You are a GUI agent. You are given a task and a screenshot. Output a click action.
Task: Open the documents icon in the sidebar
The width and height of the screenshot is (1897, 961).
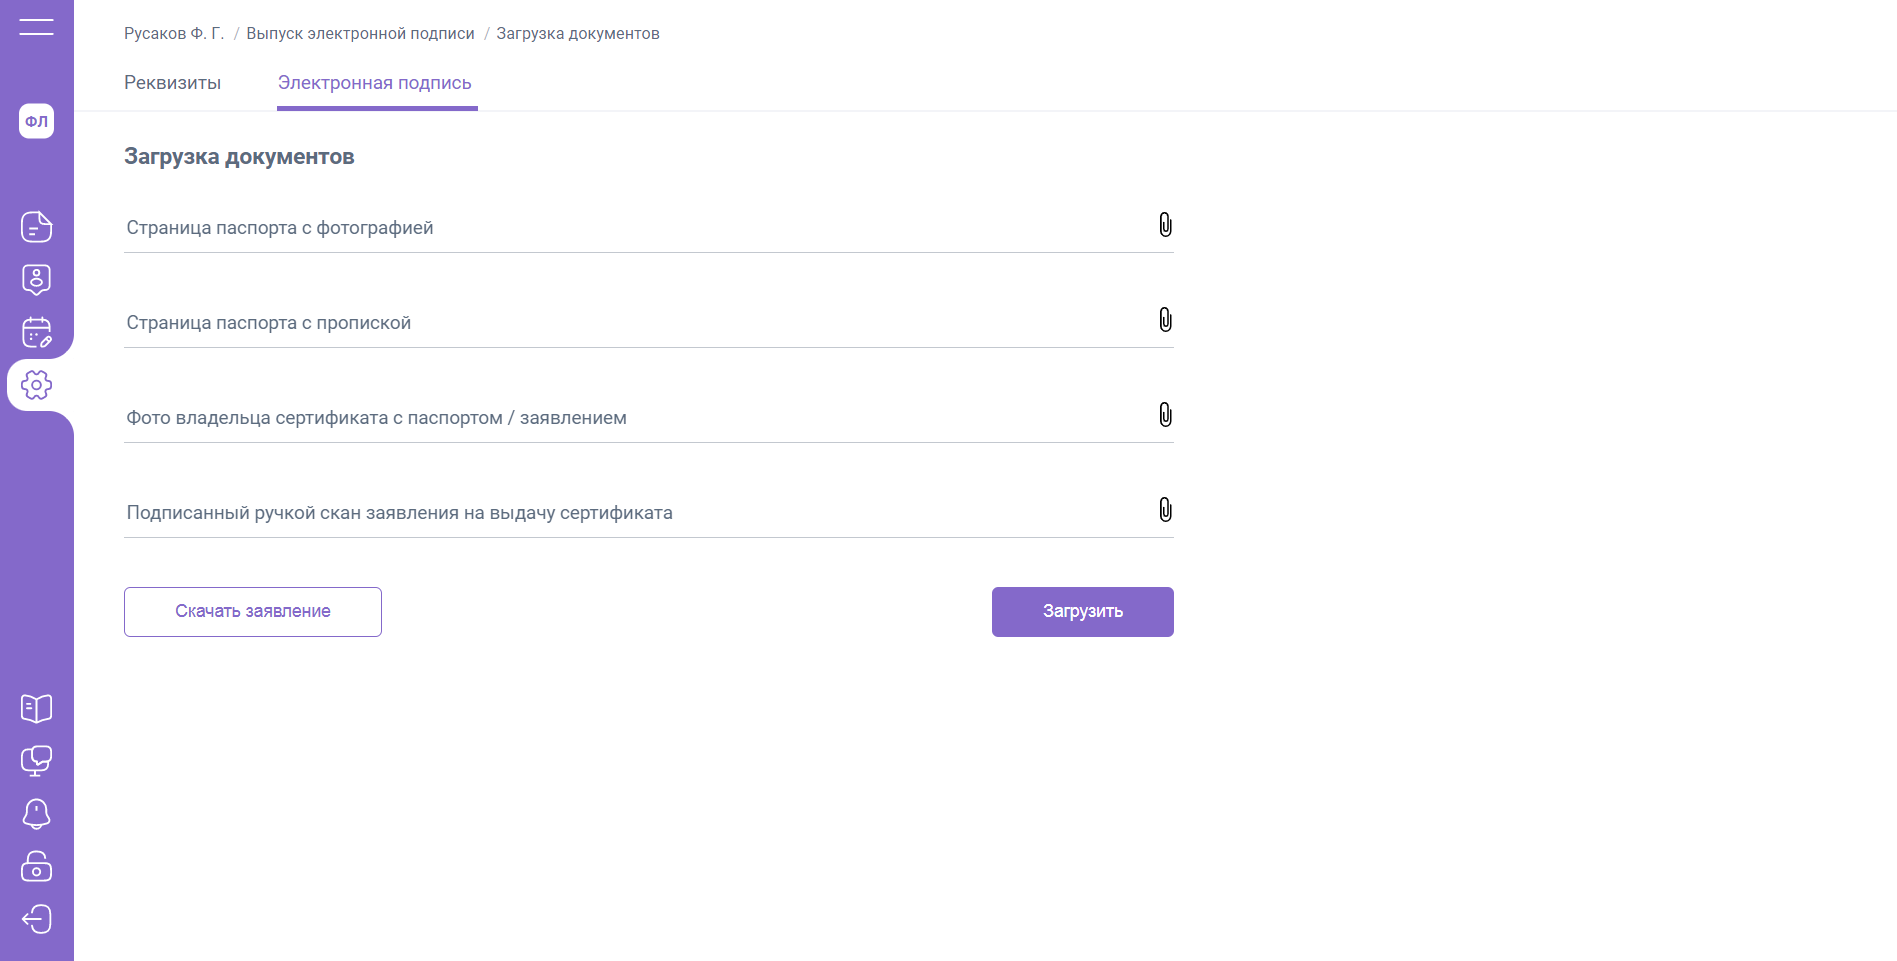click(36, 227)
